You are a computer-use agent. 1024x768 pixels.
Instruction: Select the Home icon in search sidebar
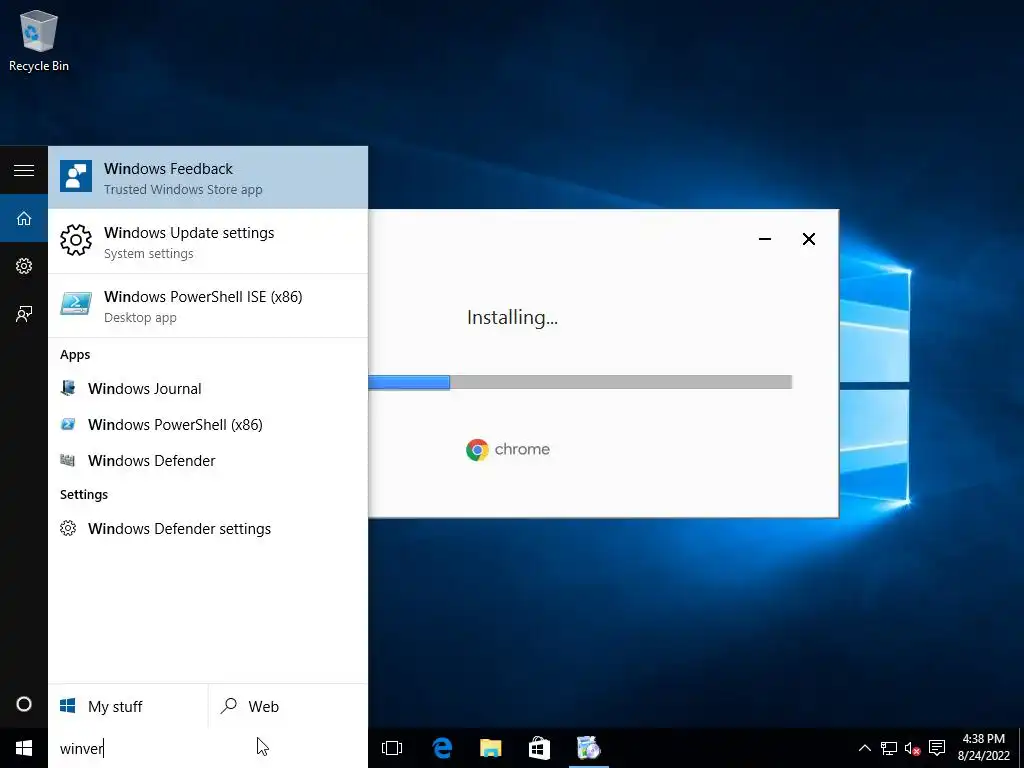[24, 218]
